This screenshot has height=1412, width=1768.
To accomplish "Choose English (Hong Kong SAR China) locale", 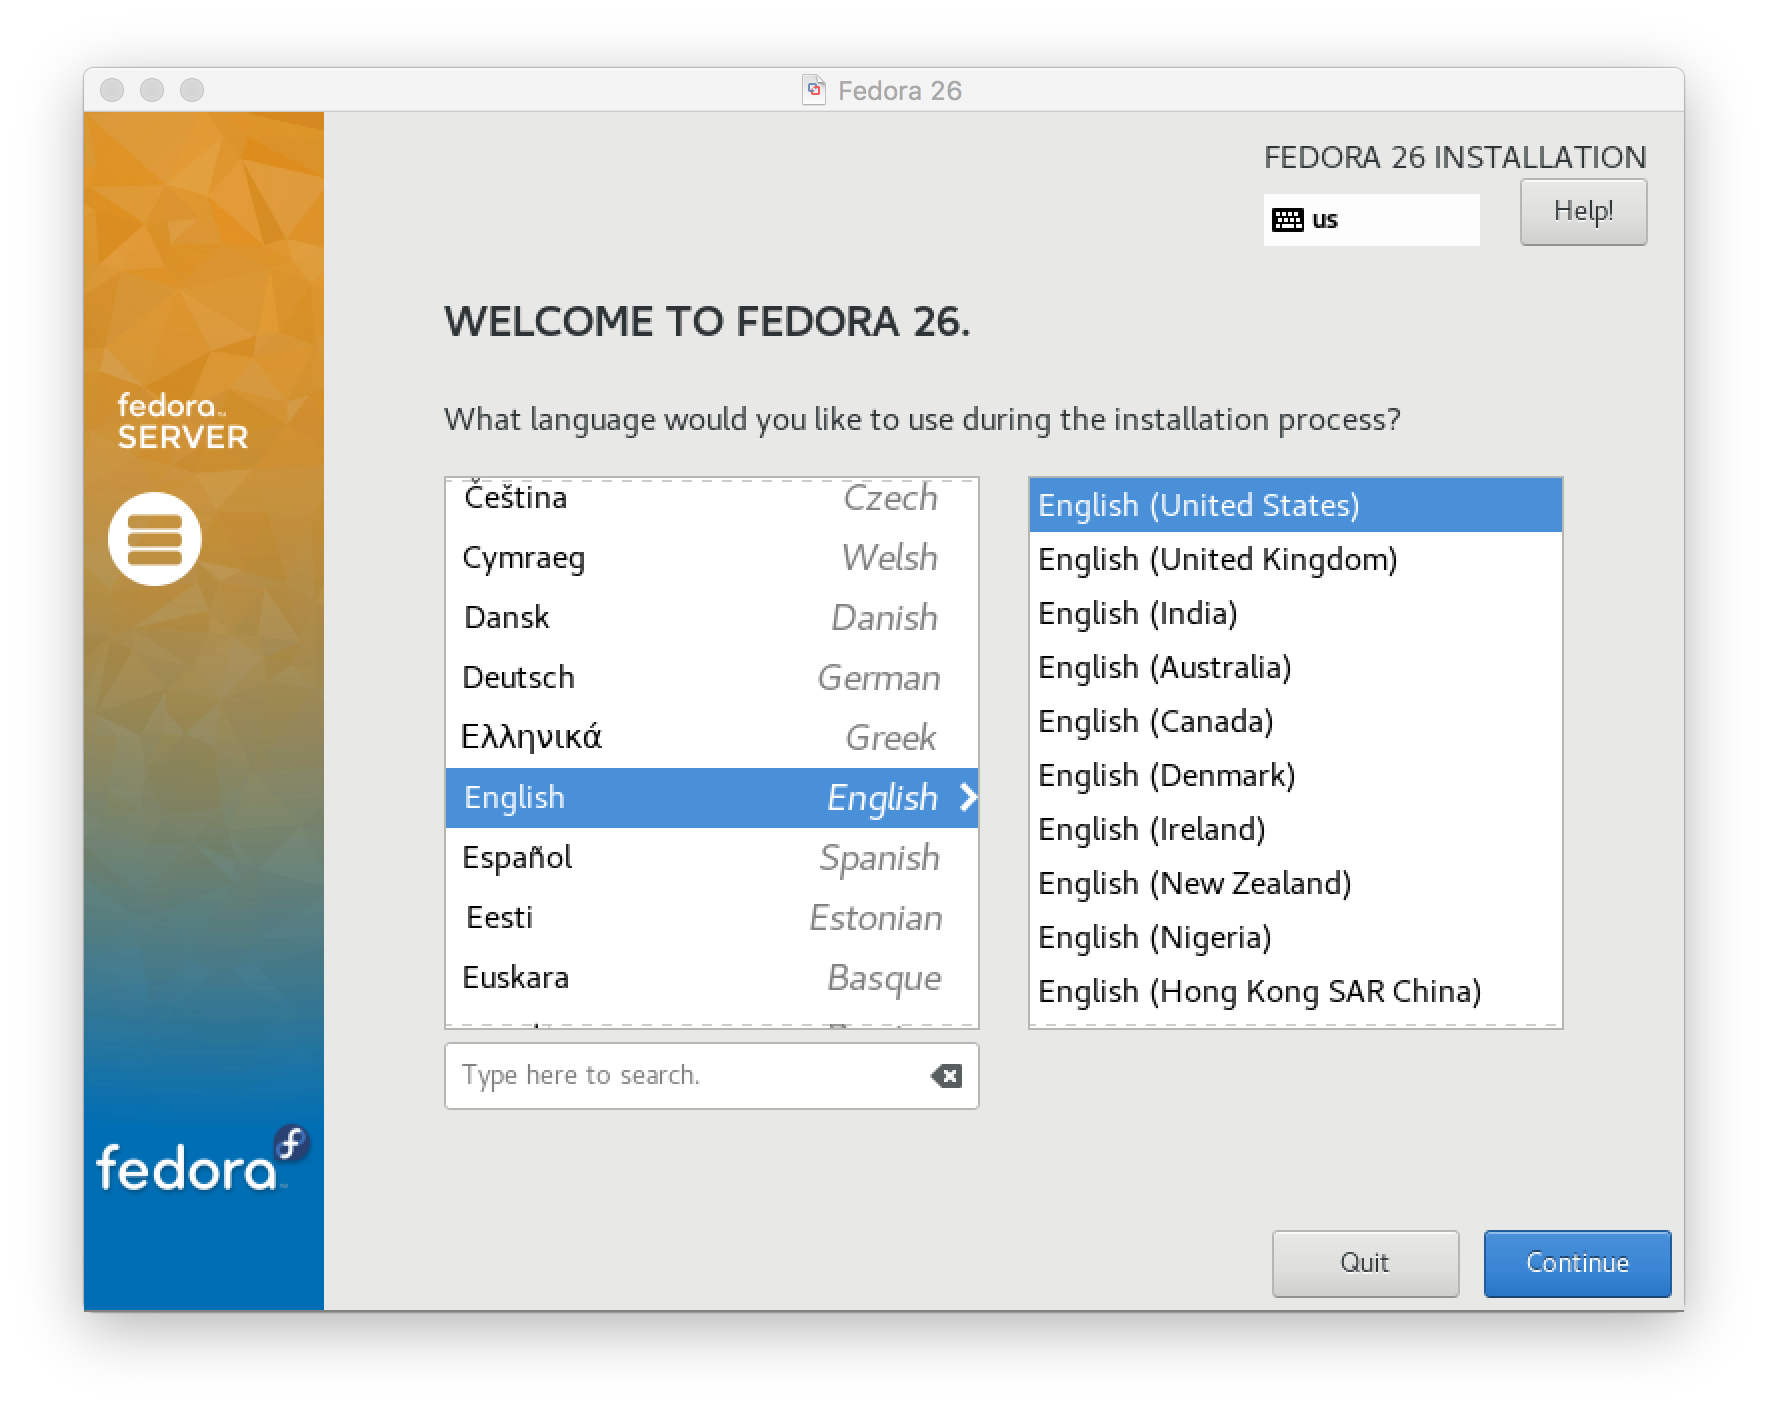I will pyautogui.click(x=1295, y=991).
